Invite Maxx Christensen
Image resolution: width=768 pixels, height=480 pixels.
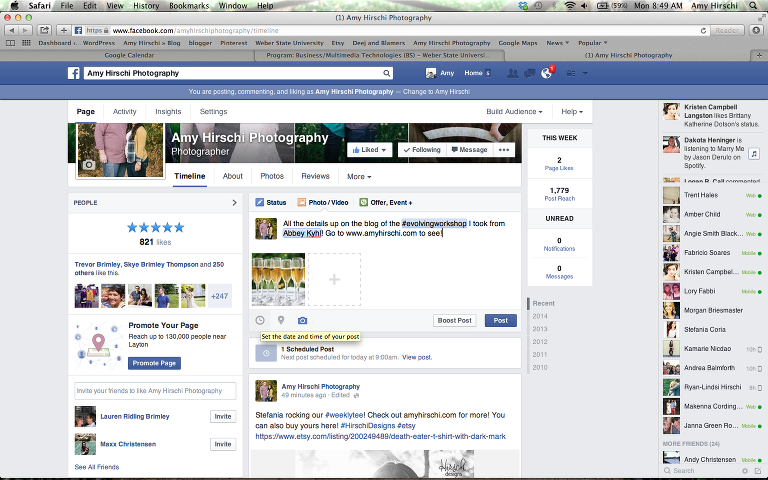223,444
